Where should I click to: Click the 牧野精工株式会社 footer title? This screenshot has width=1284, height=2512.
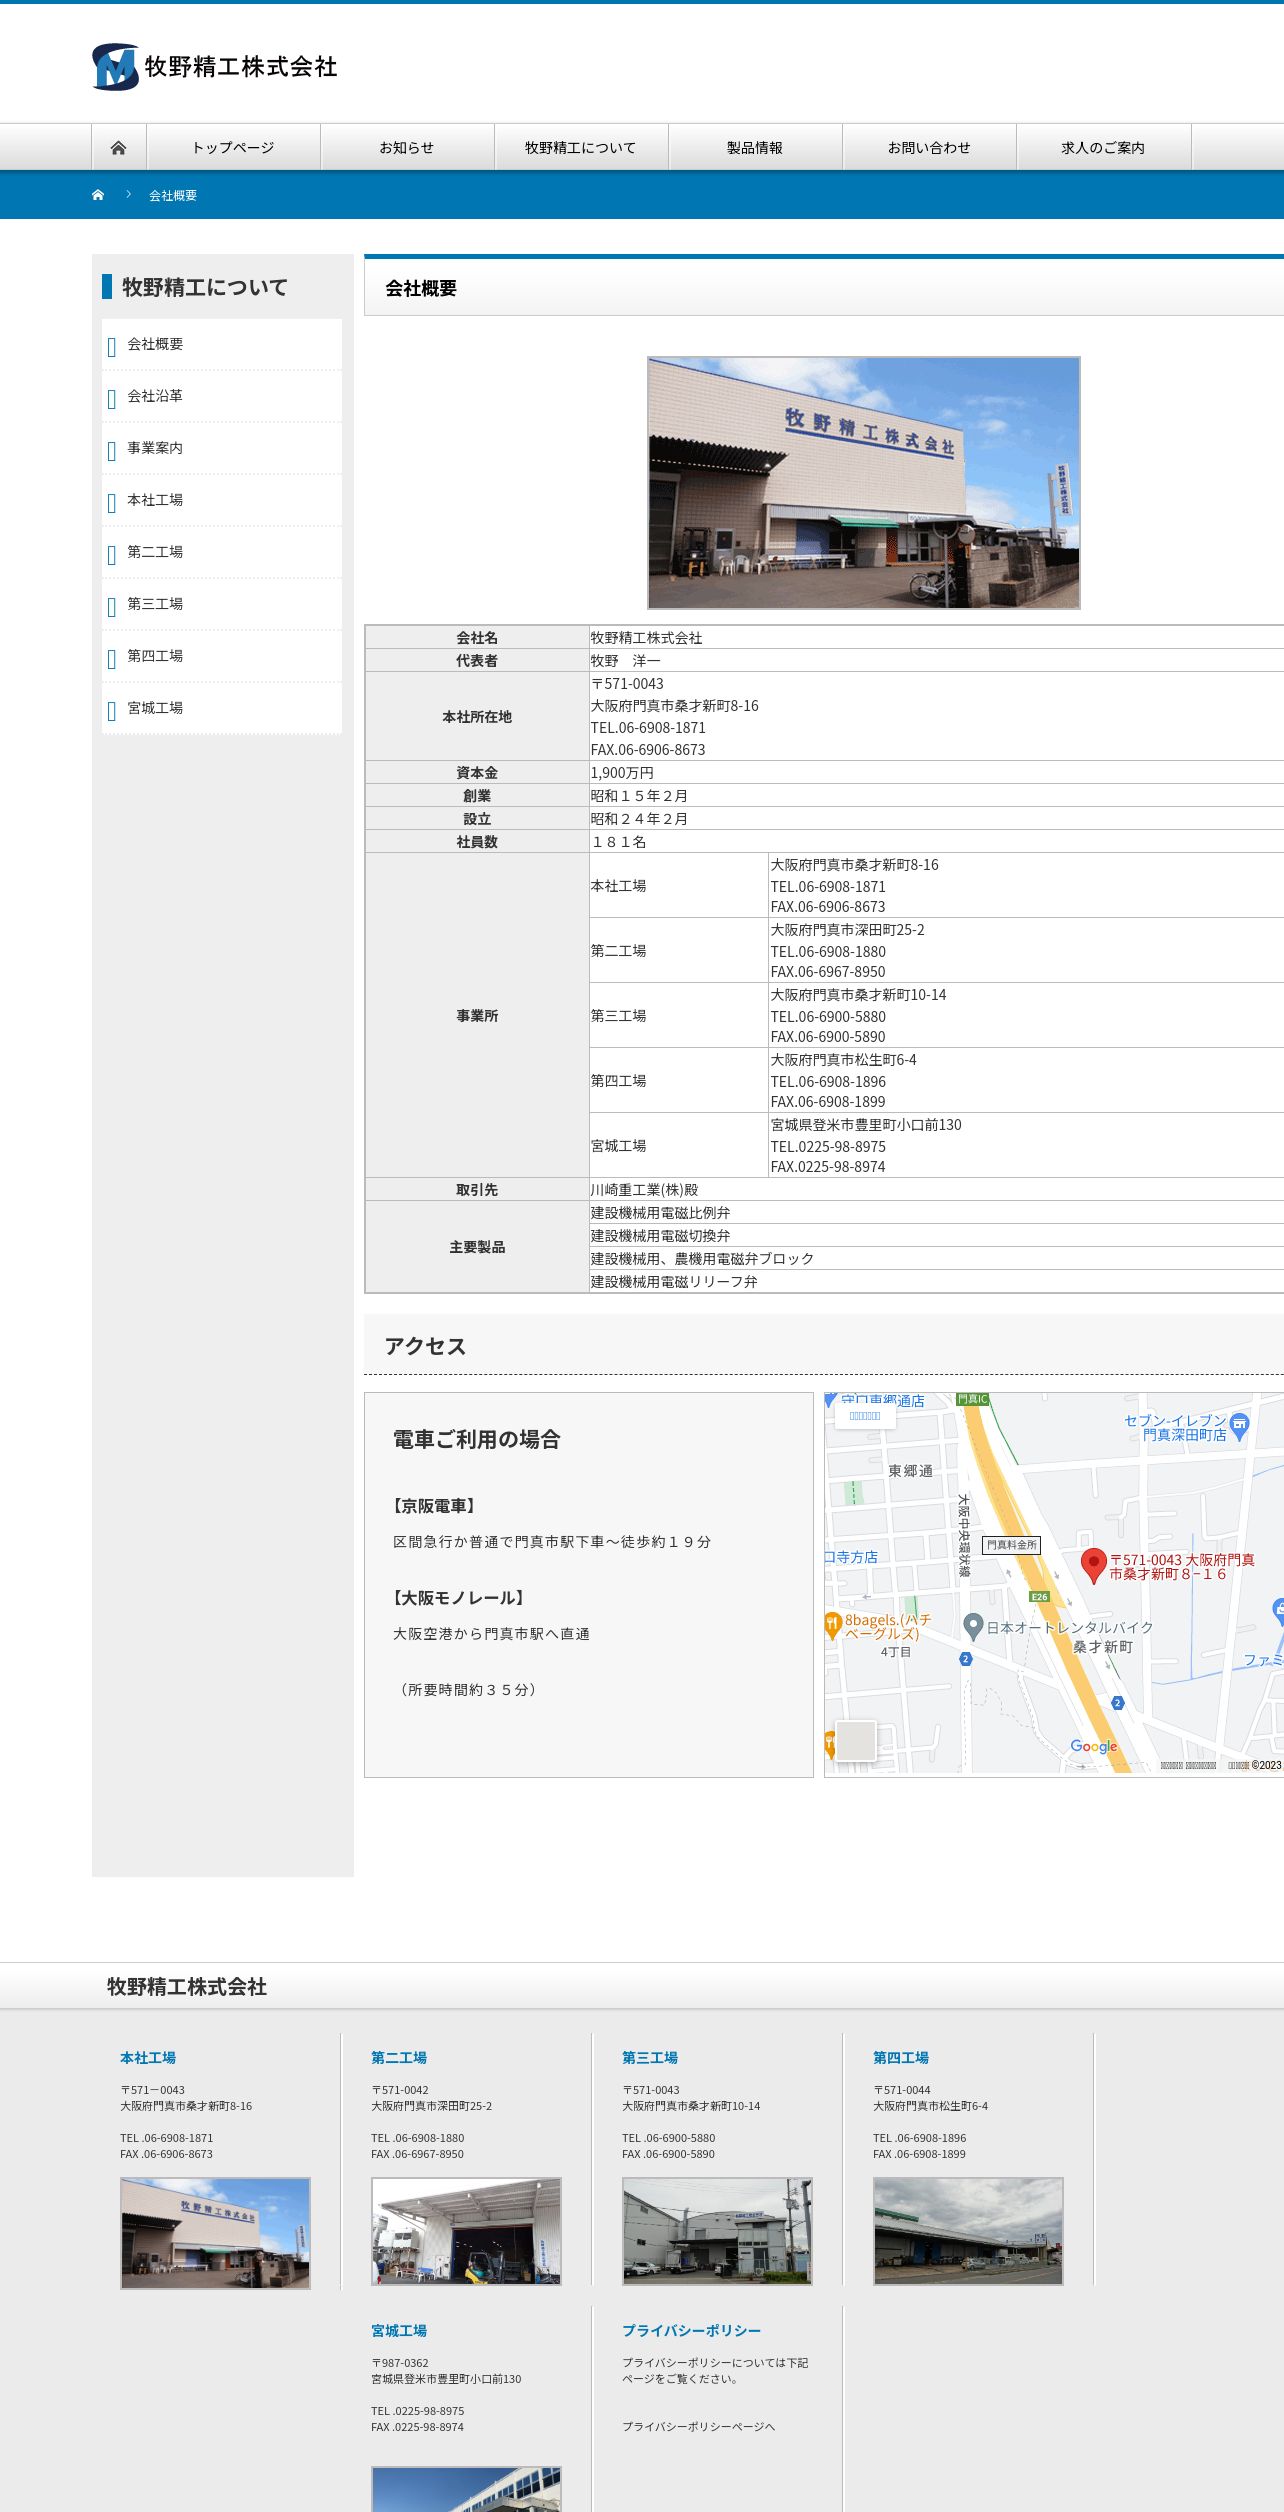(x=187, y=1987)
